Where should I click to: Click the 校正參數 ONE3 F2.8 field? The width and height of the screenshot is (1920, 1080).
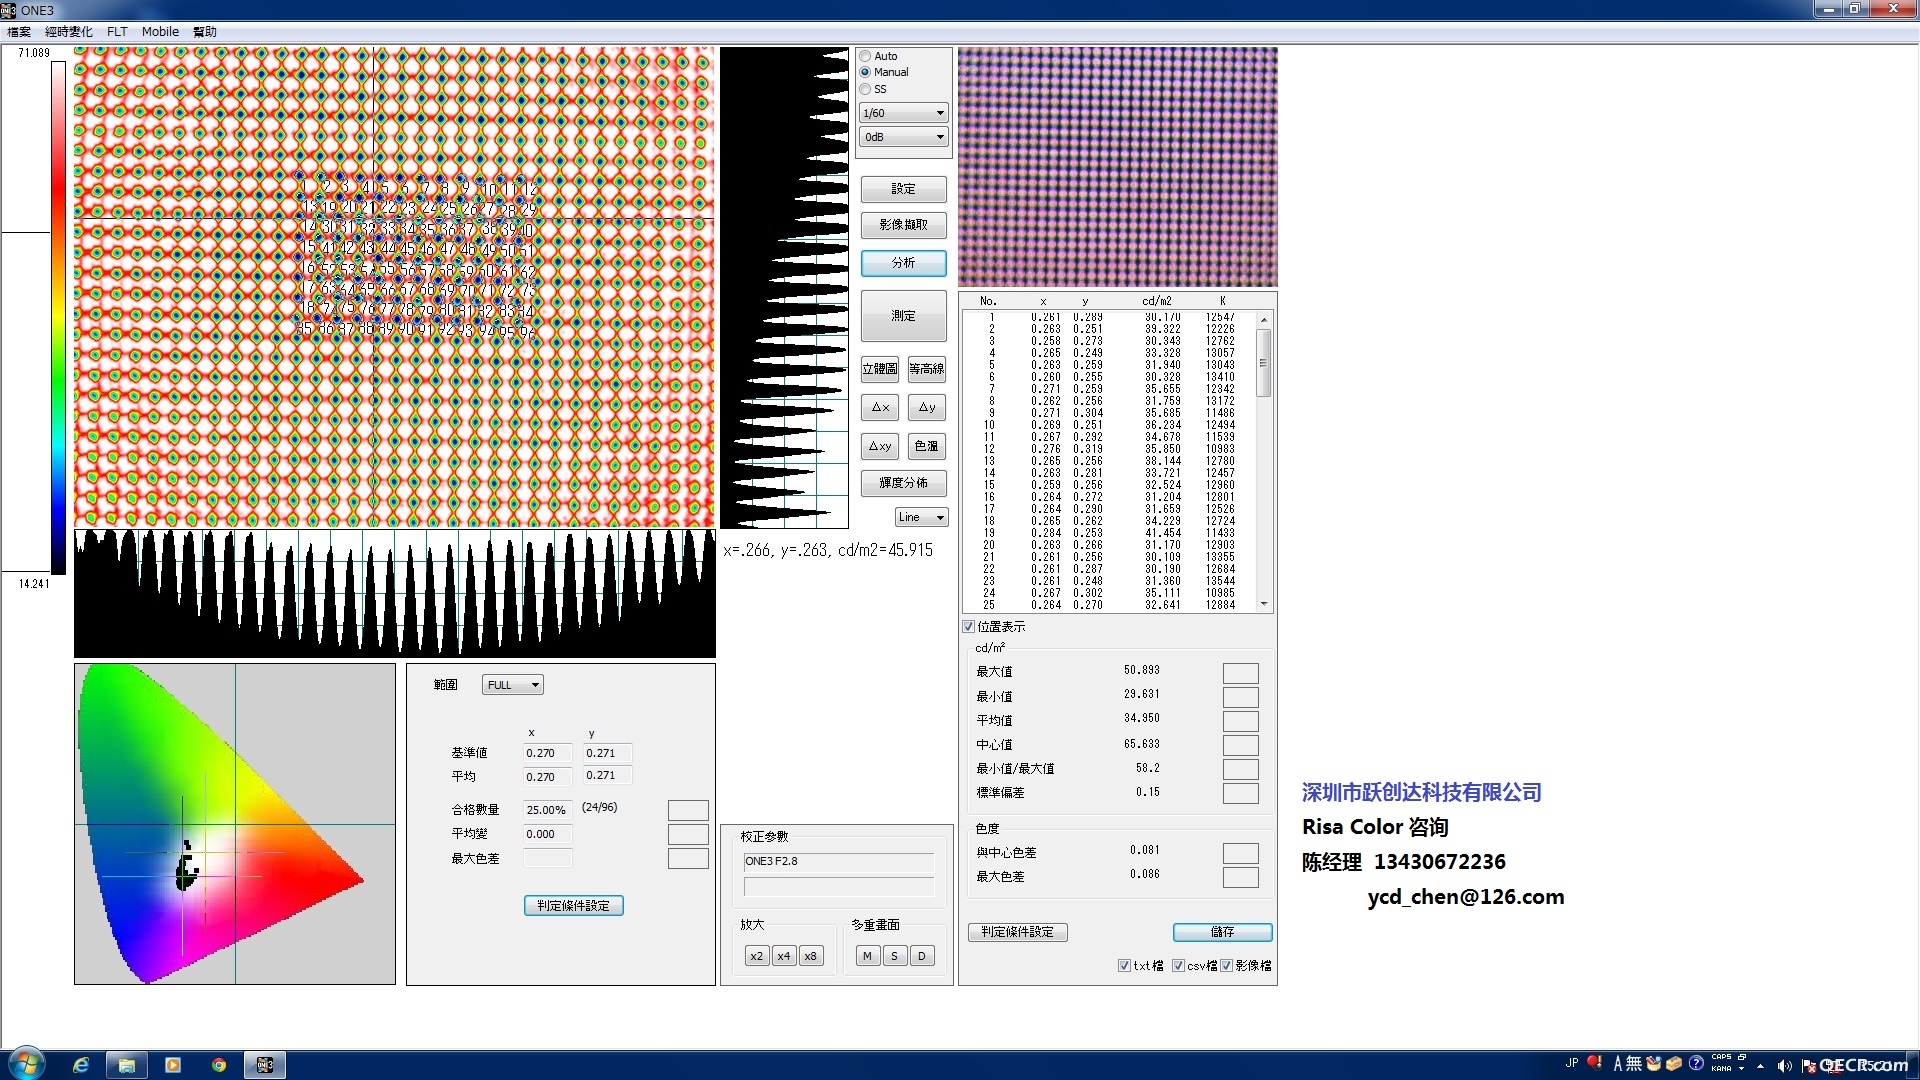838,861
